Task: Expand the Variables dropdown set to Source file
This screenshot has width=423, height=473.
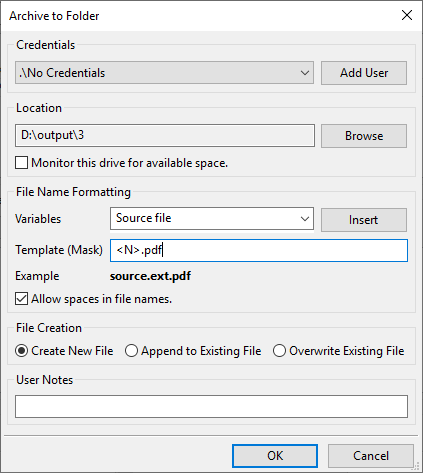Action: [x=212, y=219]
